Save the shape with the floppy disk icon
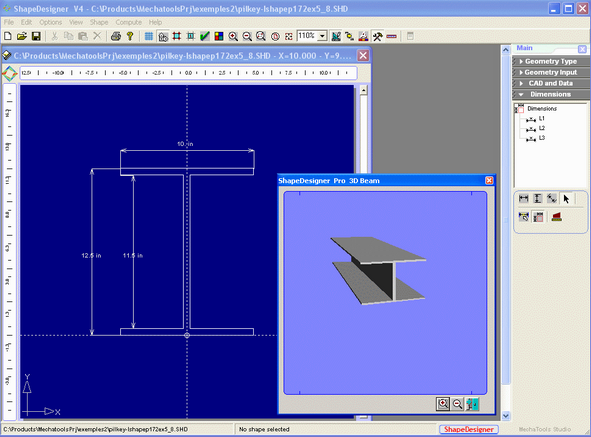The height and width of the screenshot is (437, 591). [x=36, y=36]
